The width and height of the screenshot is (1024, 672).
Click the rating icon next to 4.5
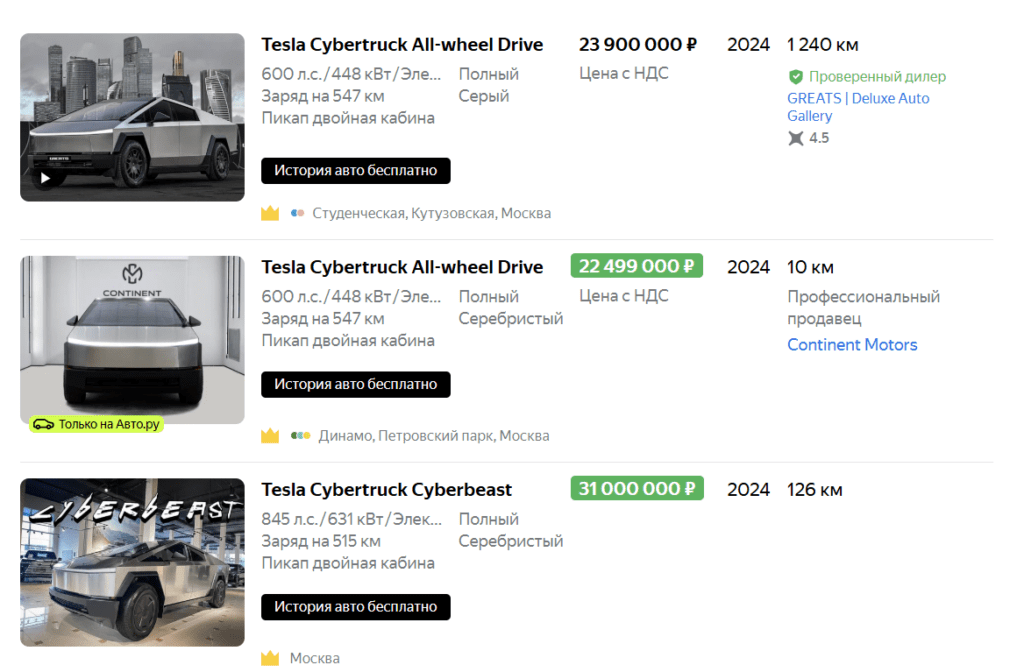796,138
